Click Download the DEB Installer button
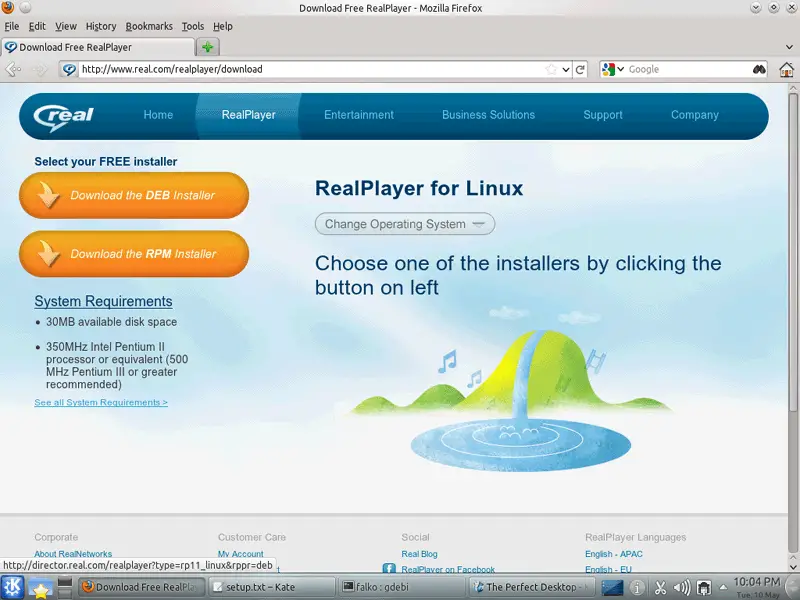Viewport: 800px width, 600px height. tap(134, 195)
